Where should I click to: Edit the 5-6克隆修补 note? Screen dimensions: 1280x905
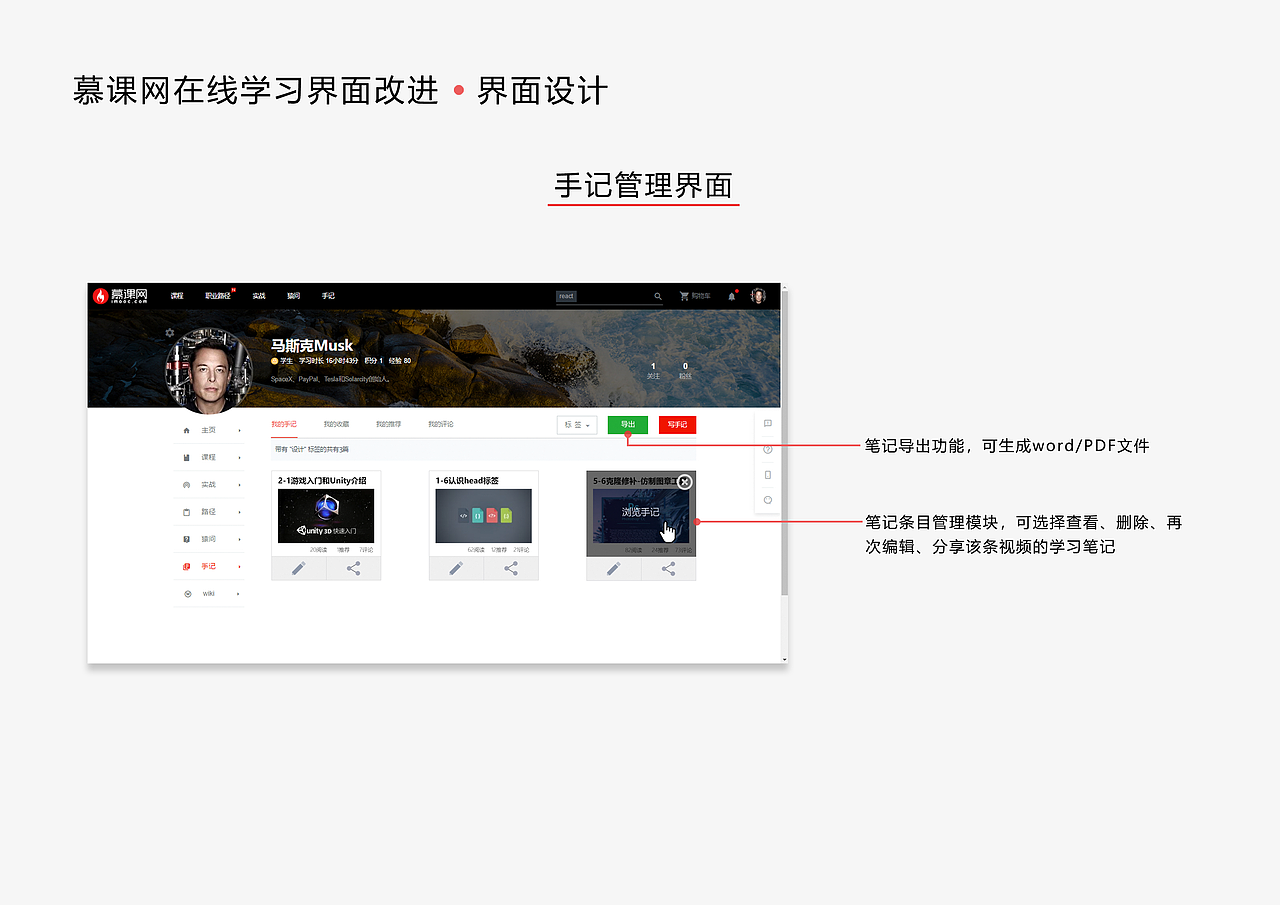pyautogui.click(x=613, y=568)
